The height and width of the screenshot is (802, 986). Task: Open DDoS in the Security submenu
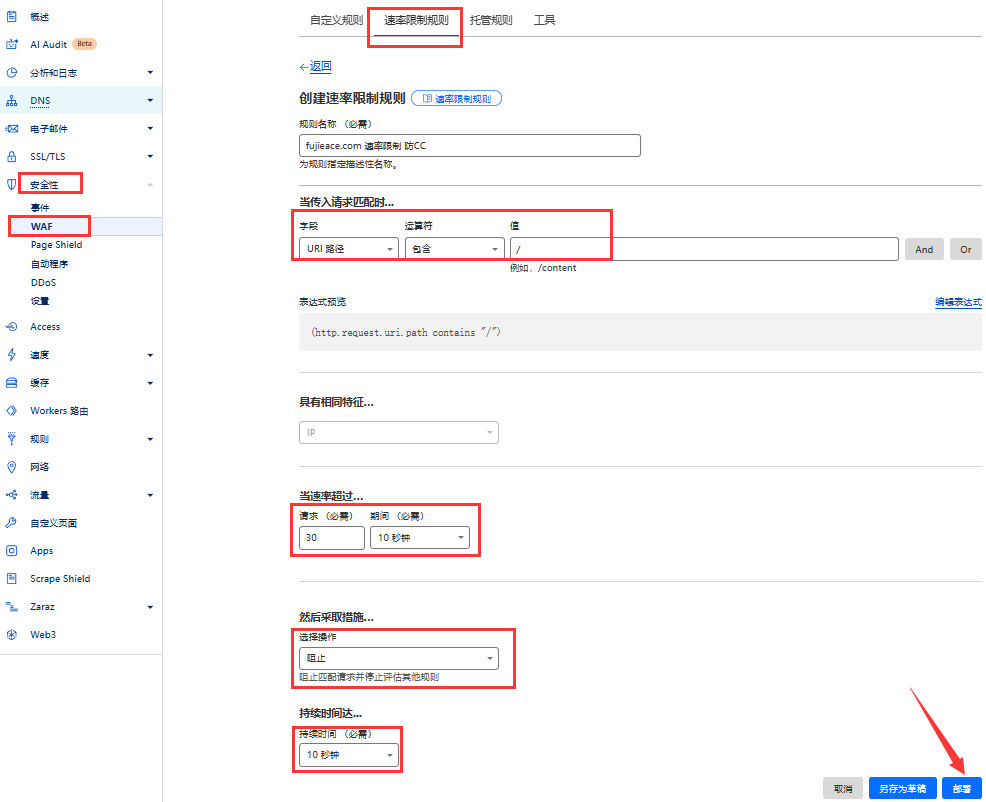pos(43,282)
